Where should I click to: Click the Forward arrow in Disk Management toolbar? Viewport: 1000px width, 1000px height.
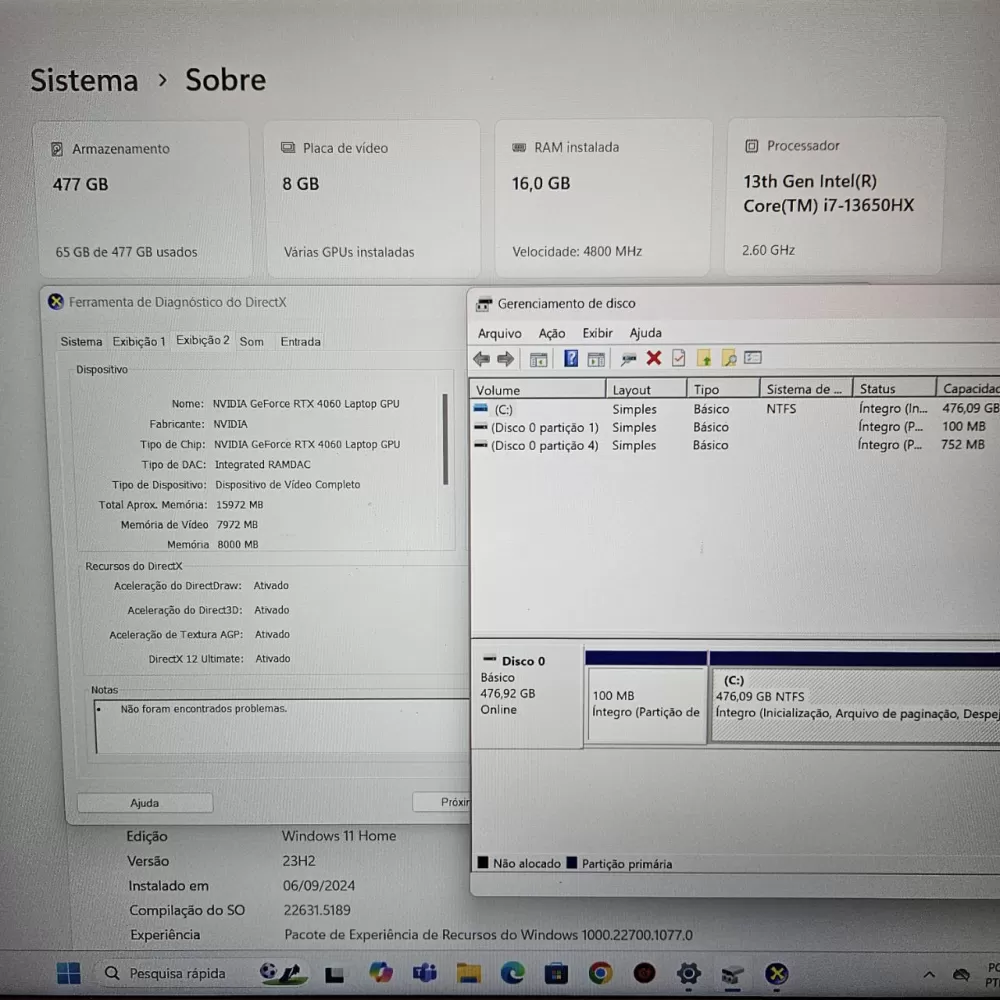(506, 359)
